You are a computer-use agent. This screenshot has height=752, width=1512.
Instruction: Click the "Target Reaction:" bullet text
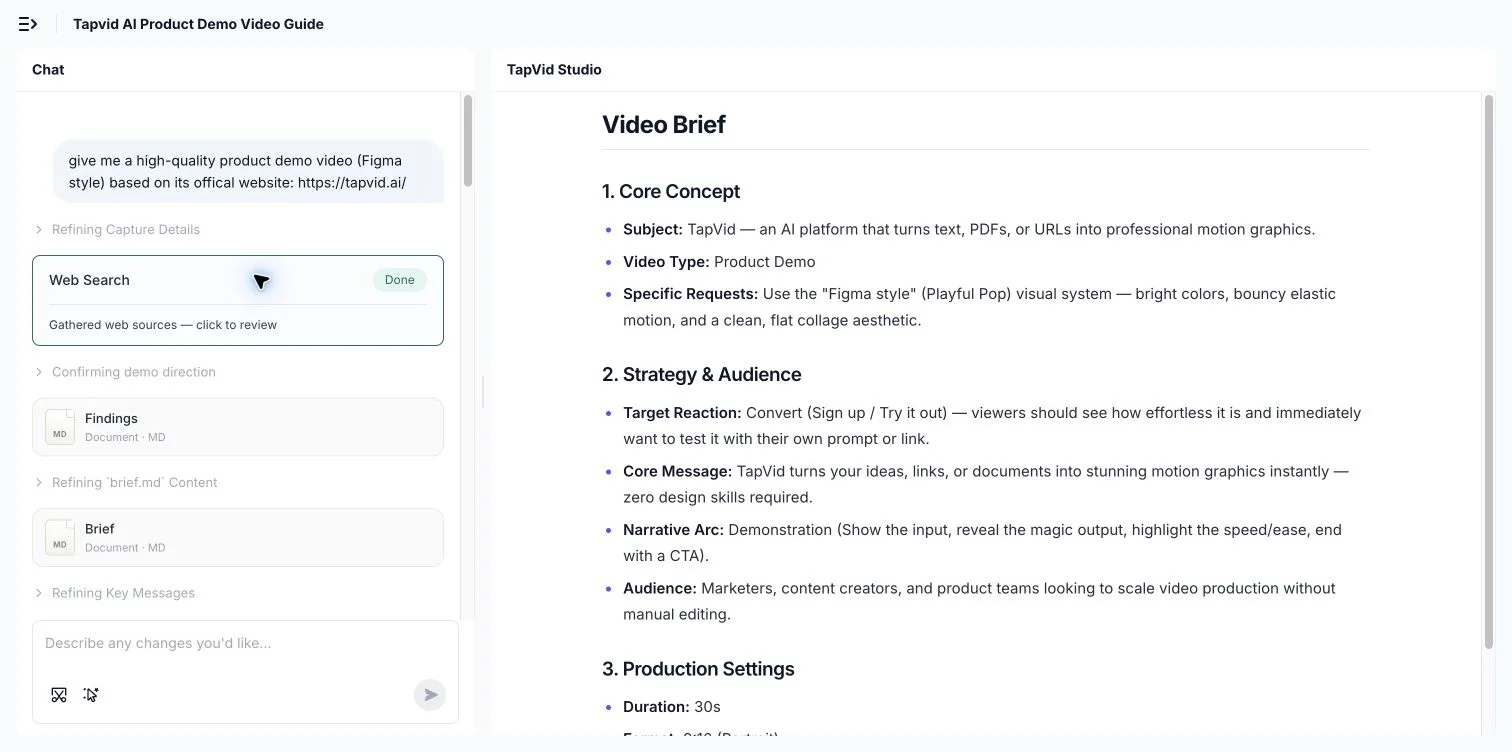click(x=992, y=425)
